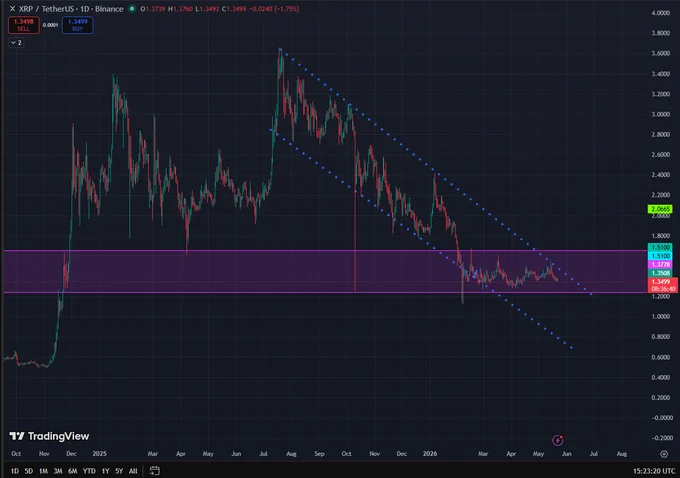Image resolution: width=680 pixels, height=478 pixels.
Task: Expand the collapsed indicators chevron labeled 2
Action: pyautogui.click(x=16, y=43)
